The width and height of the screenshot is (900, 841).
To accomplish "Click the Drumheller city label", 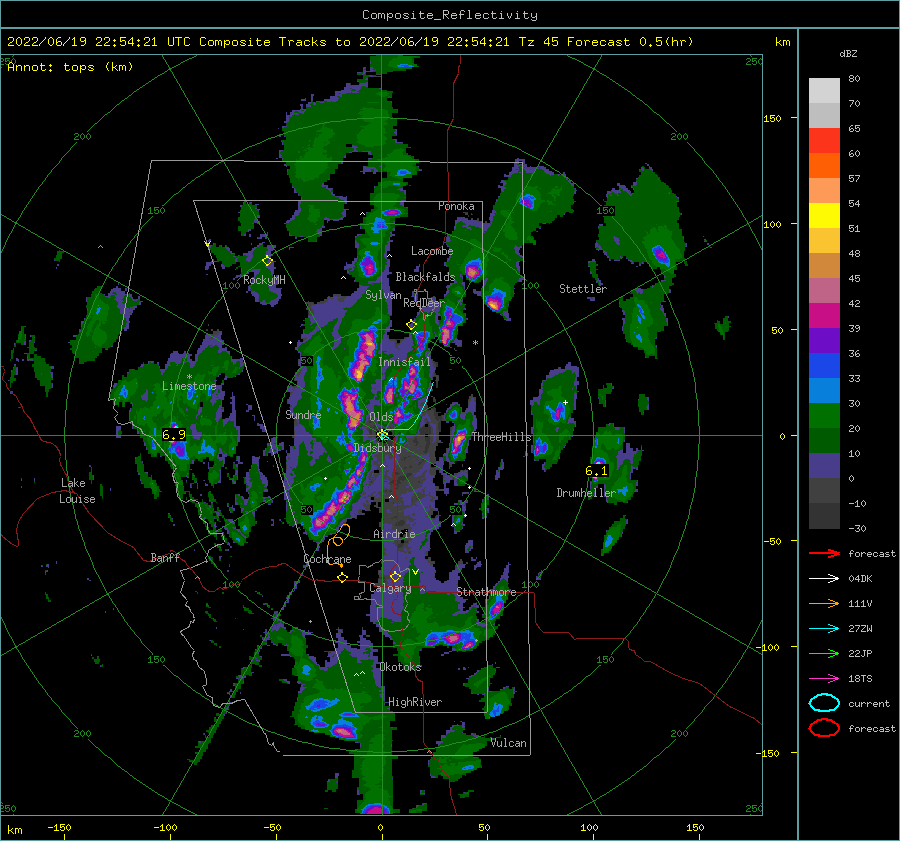I will coord(586,493).
